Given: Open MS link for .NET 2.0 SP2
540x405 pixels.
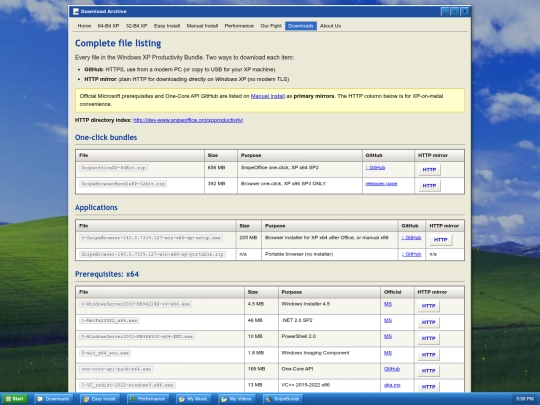Looking at the screenshot, I should [x=388, y=320].
